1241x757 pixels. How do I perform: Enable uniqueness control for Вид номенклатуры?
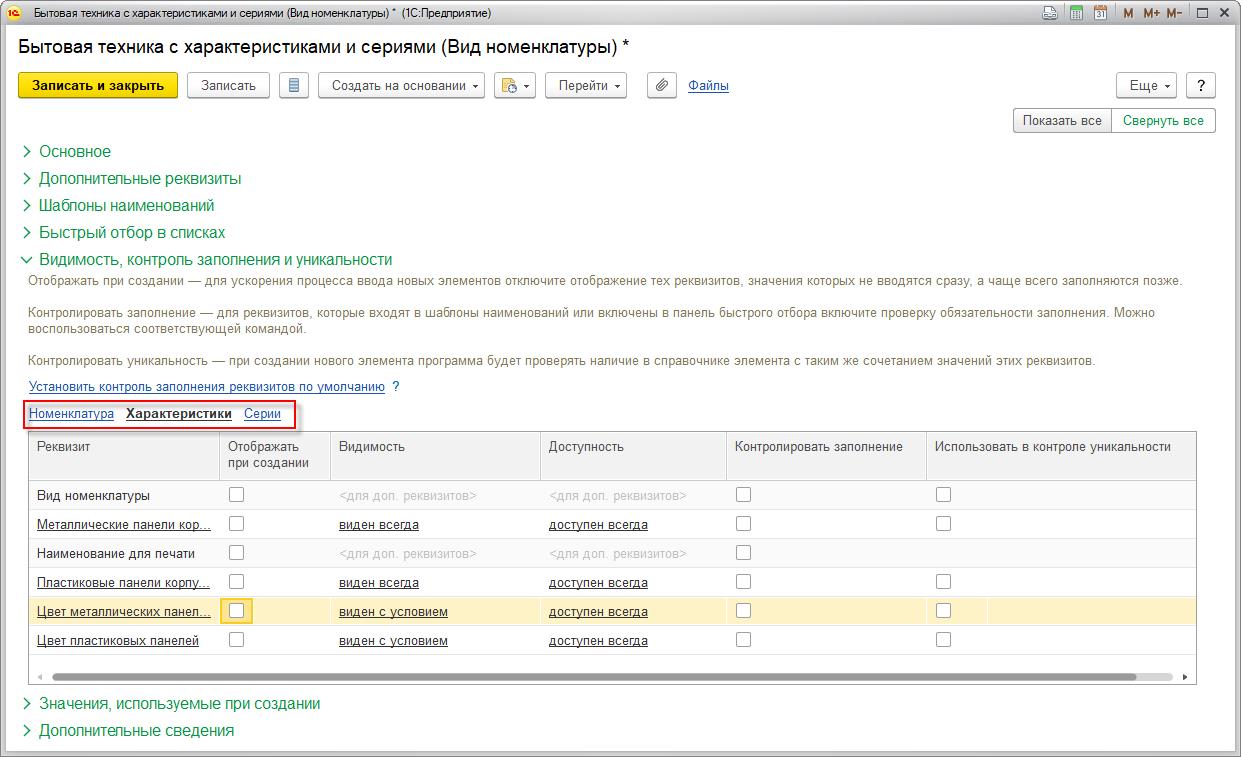click(943, 494)
